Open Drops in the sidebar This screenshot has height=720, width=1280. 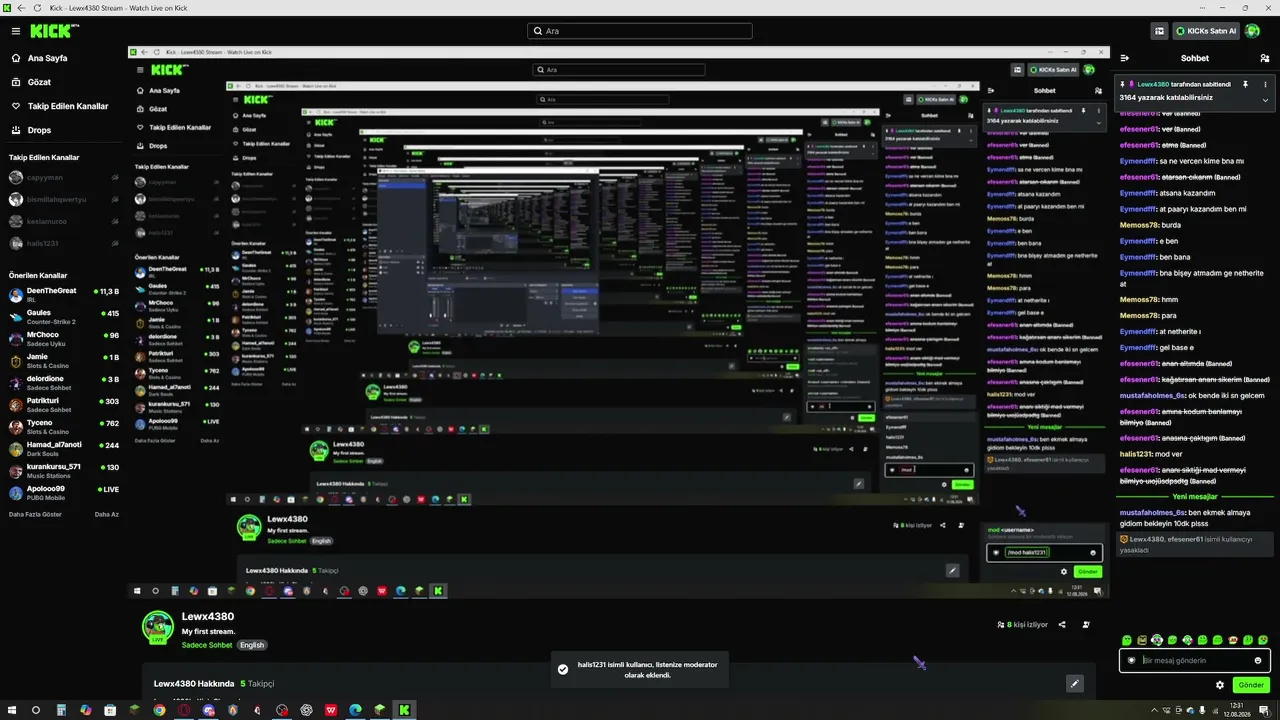tap(39, 130)
